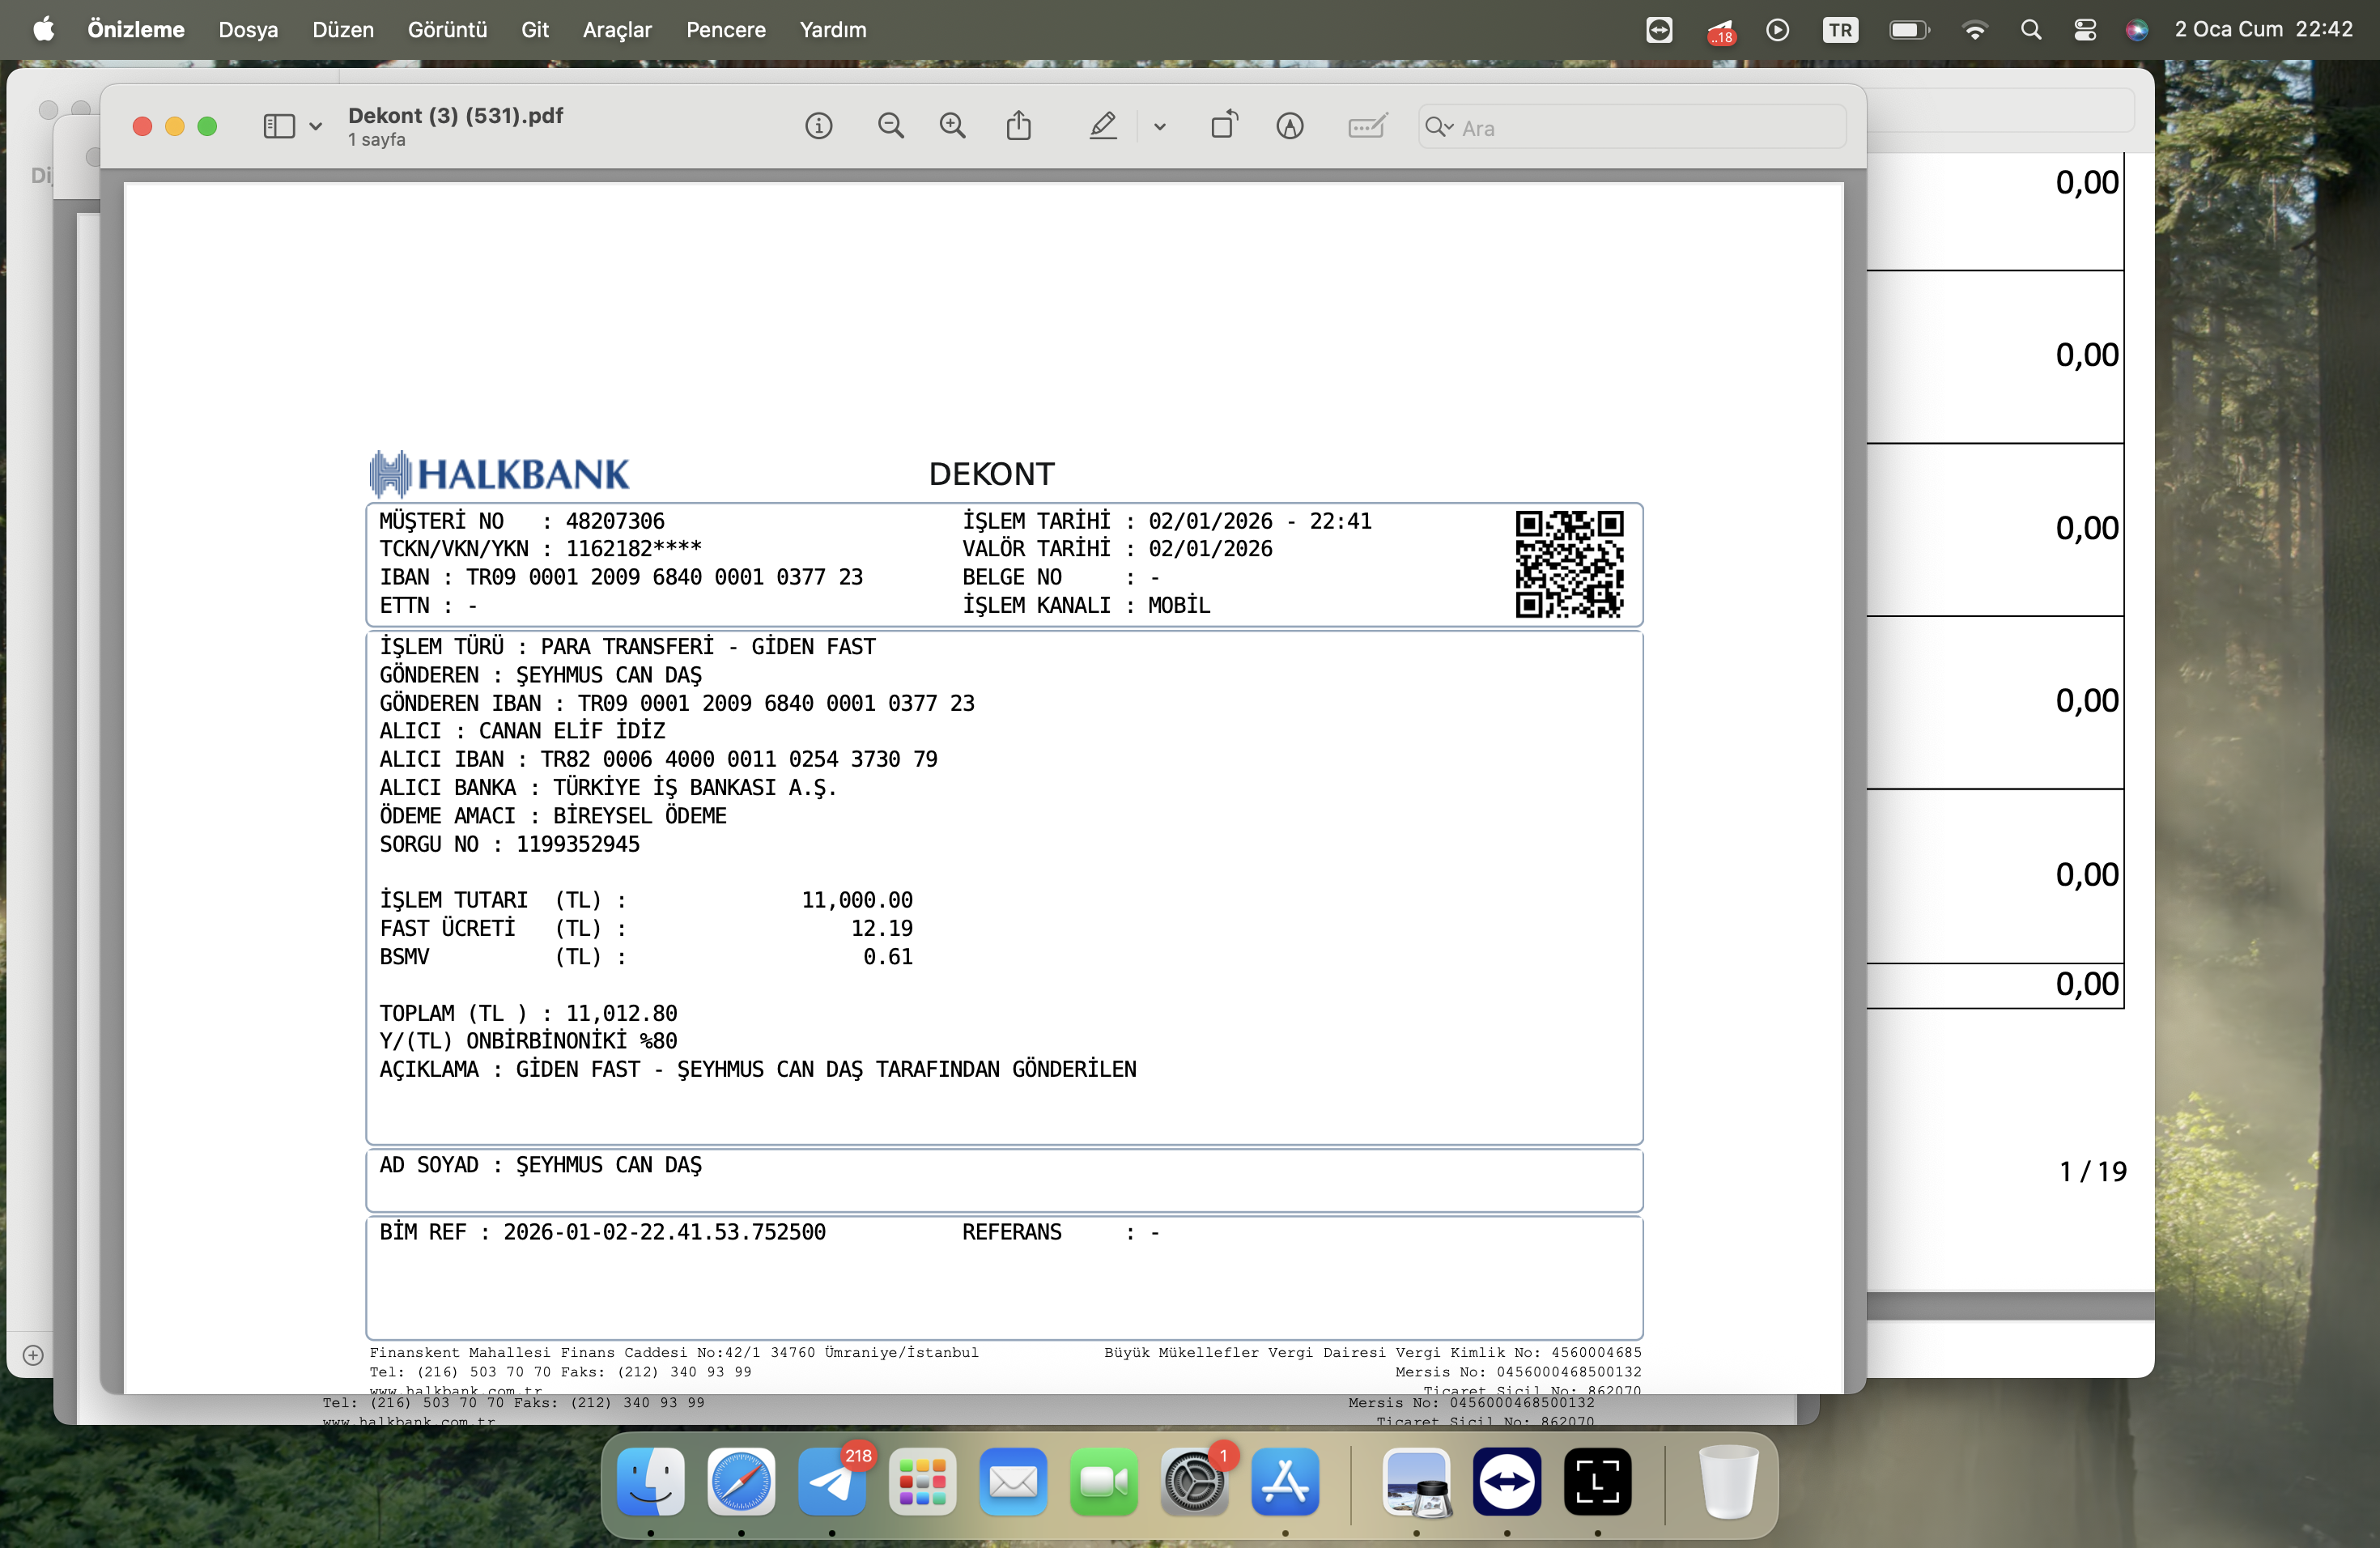Click the QR code on the receipt

[x=1569, y=564]
